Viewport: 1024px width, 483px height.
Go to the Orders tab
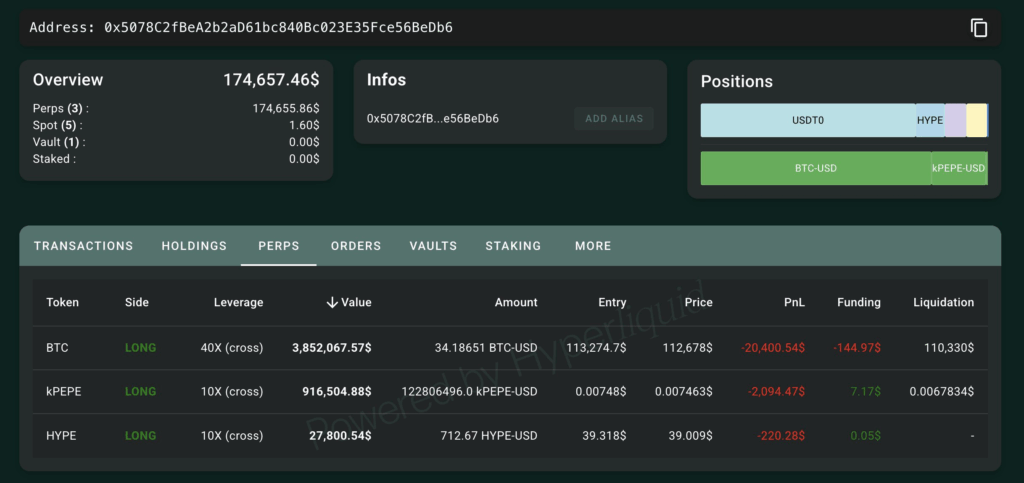[356, 246]
